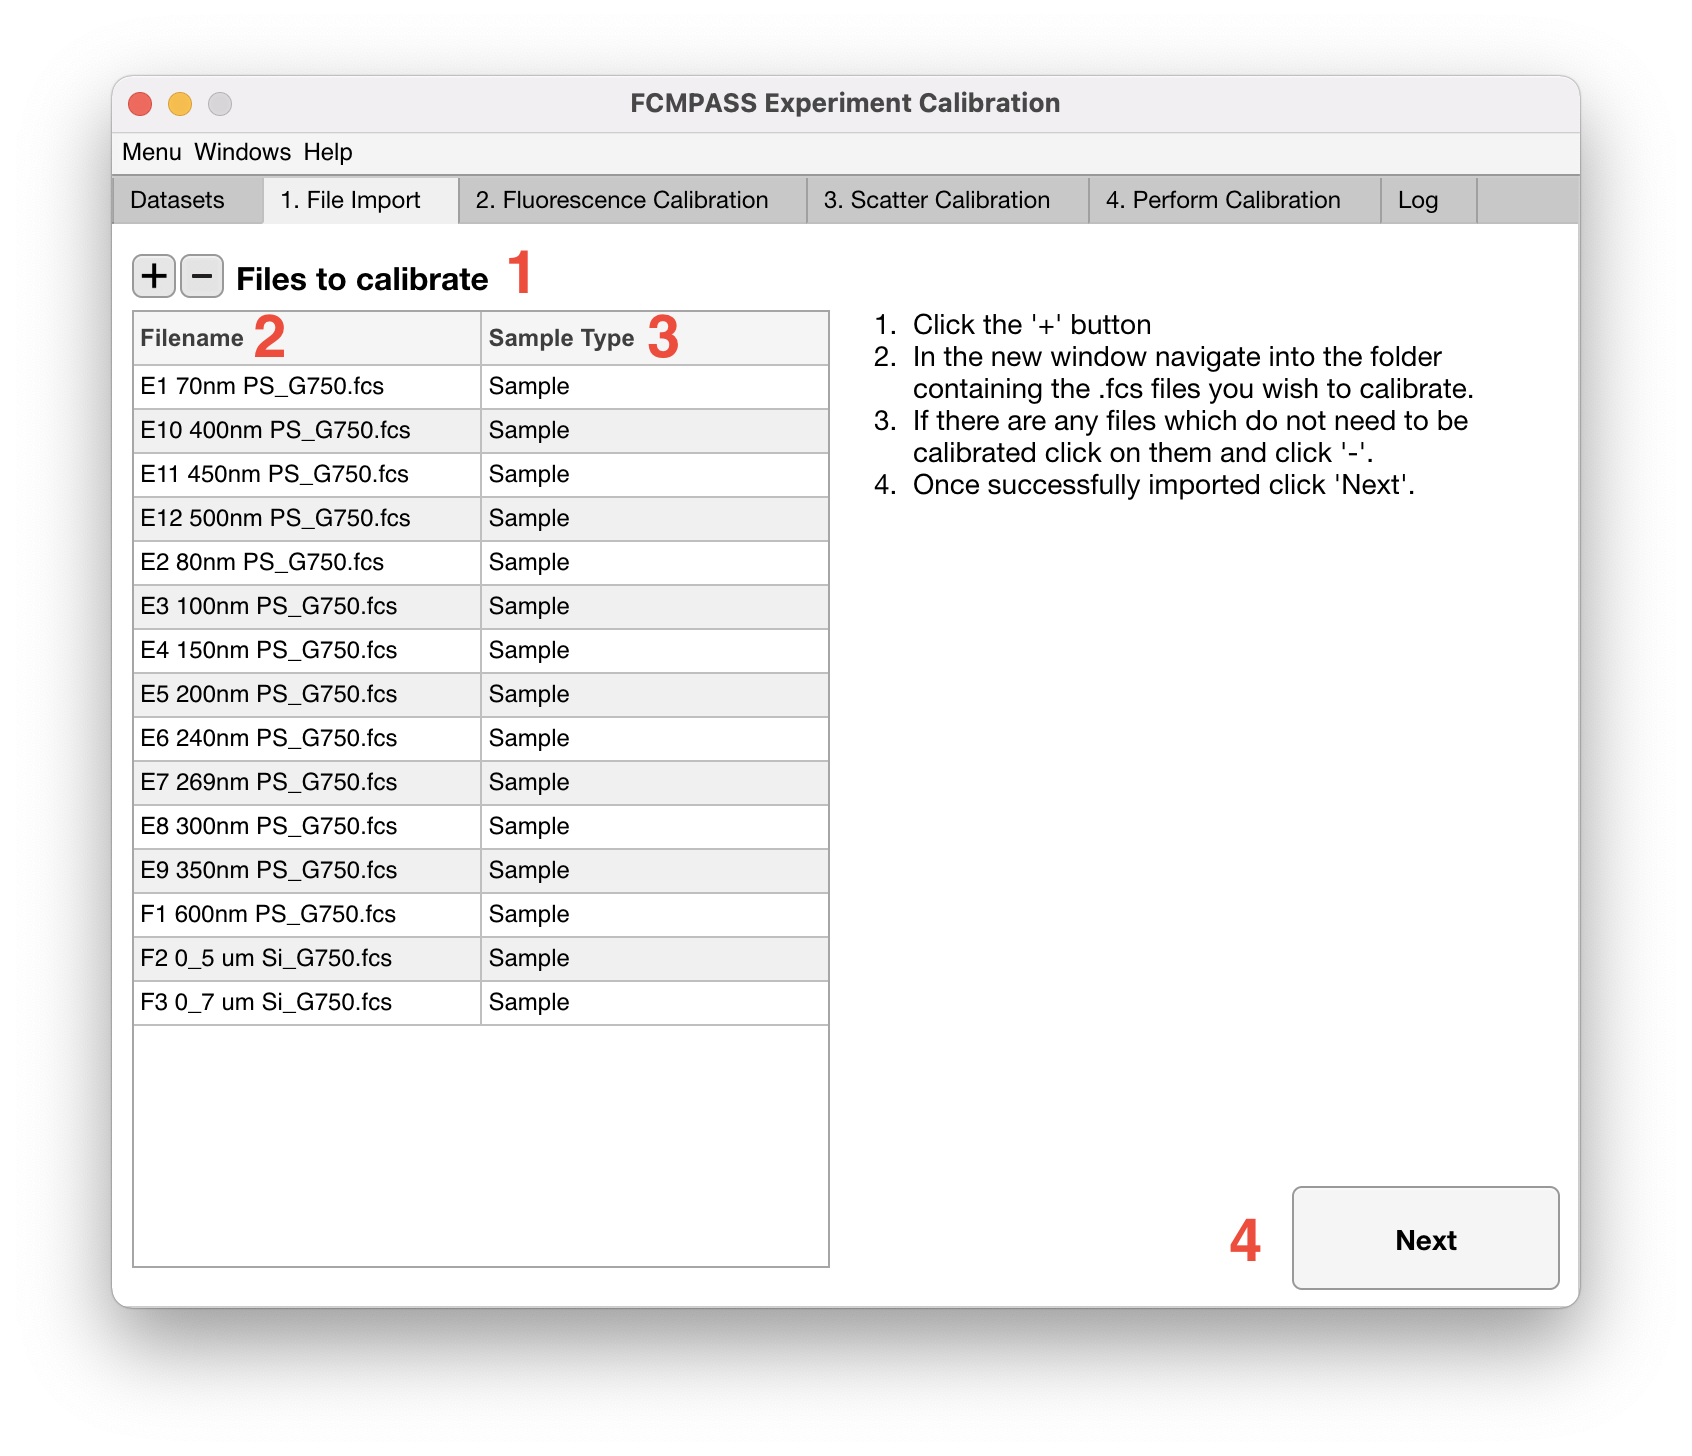1692x1456 pixels.
Task: Click the Sample Type column header
Action: click(x=655, y=338)
